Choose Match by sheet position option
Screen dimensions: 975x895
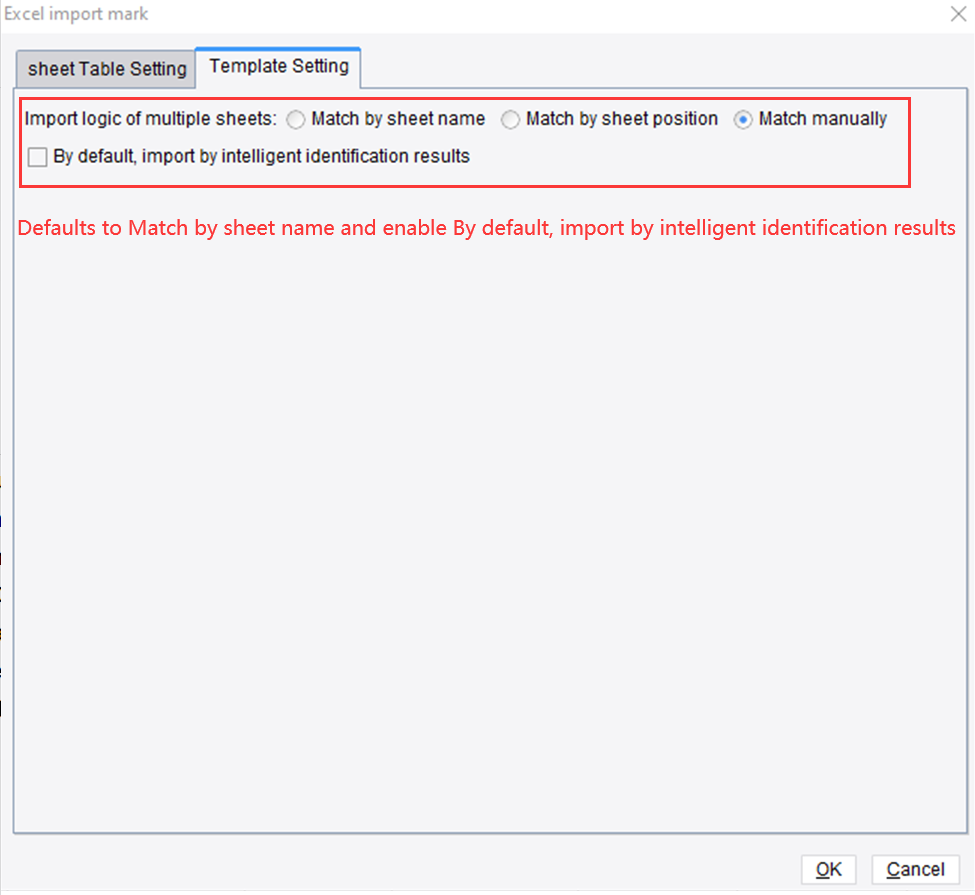tap(511, 118)
